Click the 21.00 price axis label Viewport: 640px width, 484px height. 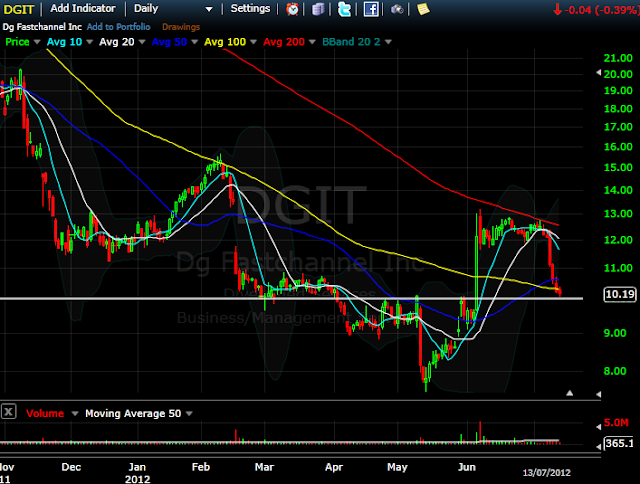pos(618,58)
